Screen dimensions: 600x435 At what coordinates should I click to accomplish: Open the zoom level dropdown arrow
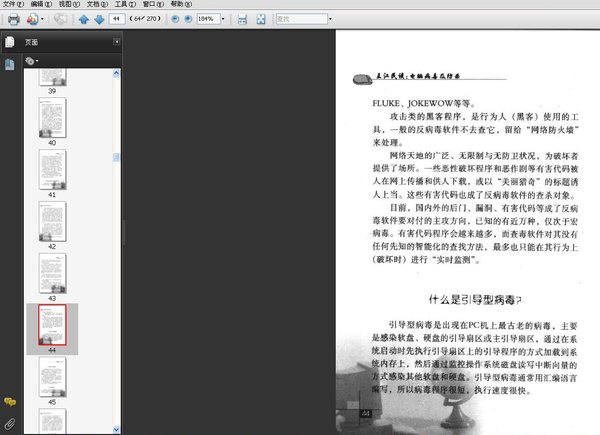click(x=223, y=19)
